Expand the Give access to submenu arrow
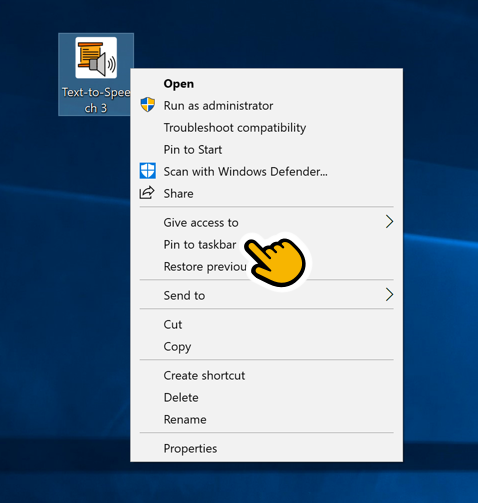This screenshot has height=503, width=478. [389, 222]
